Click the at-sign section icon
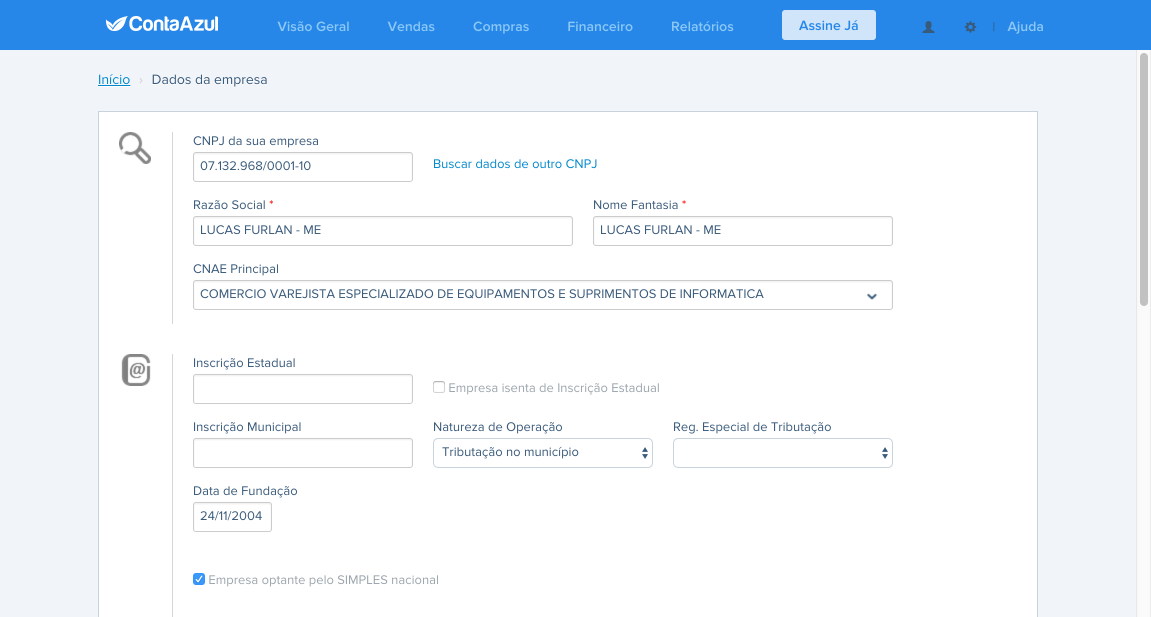 coord(136,370)
